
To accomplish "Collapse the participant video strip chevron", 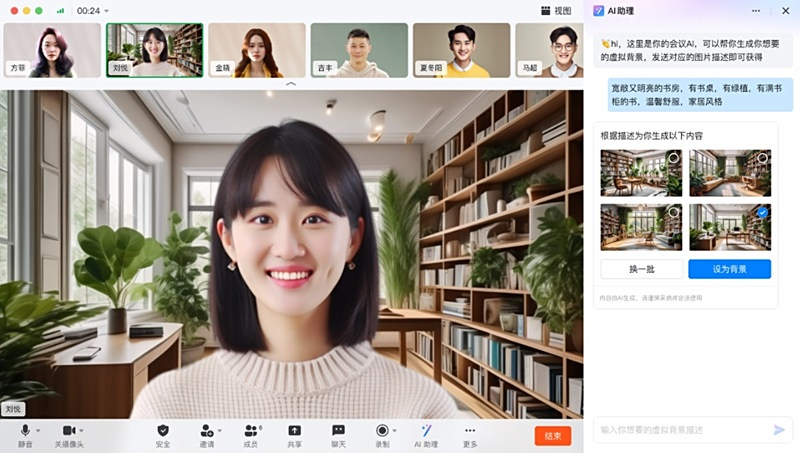I will [x=291, y=85].
